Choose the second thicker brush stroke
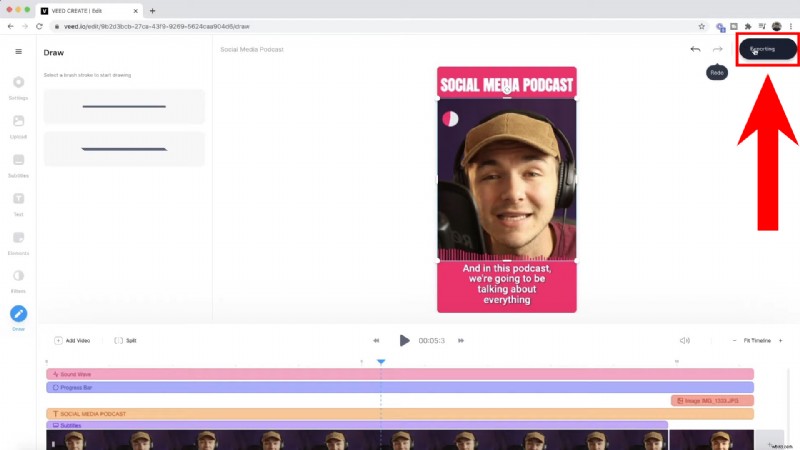This screenshot has width=800, height=450. click(x=124, y=149)
